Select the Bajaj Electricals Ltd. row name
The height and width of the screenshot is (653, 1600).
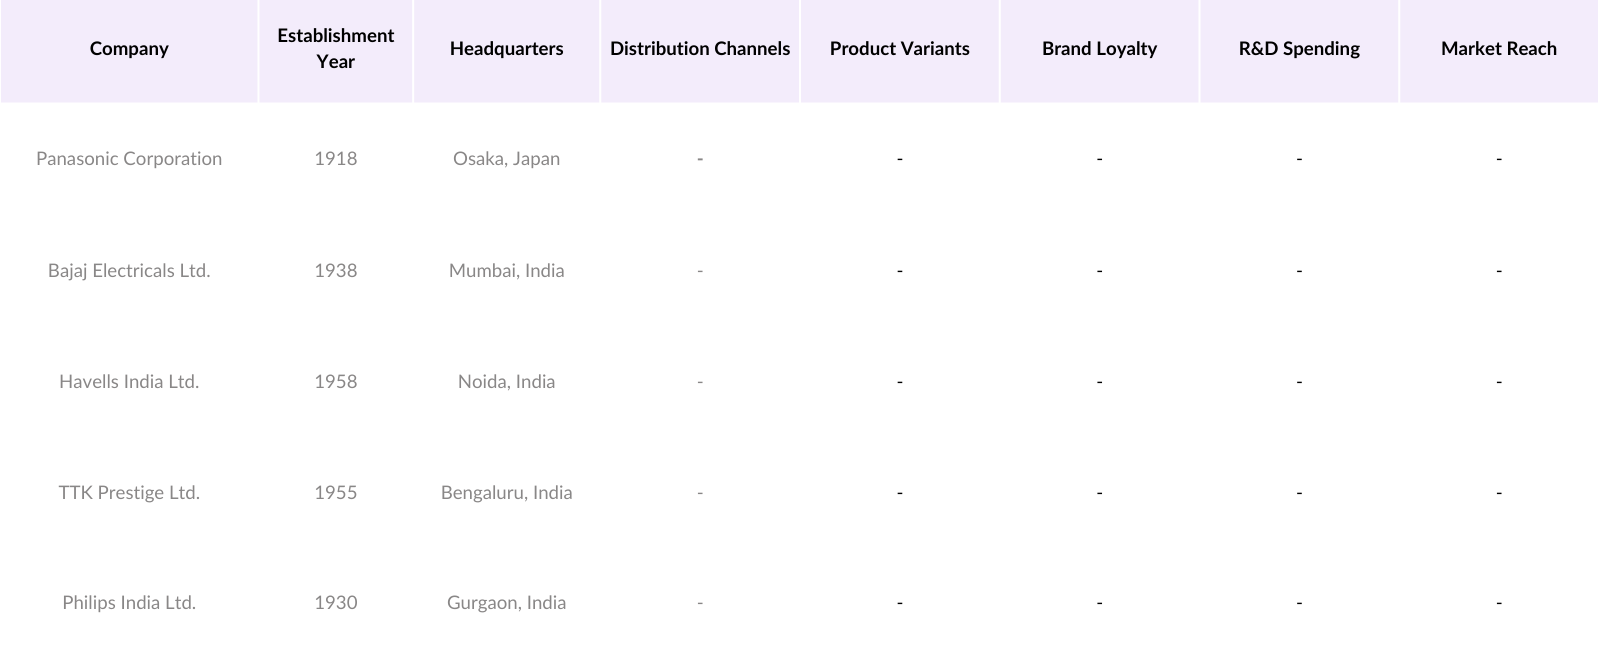coord(129,271)
